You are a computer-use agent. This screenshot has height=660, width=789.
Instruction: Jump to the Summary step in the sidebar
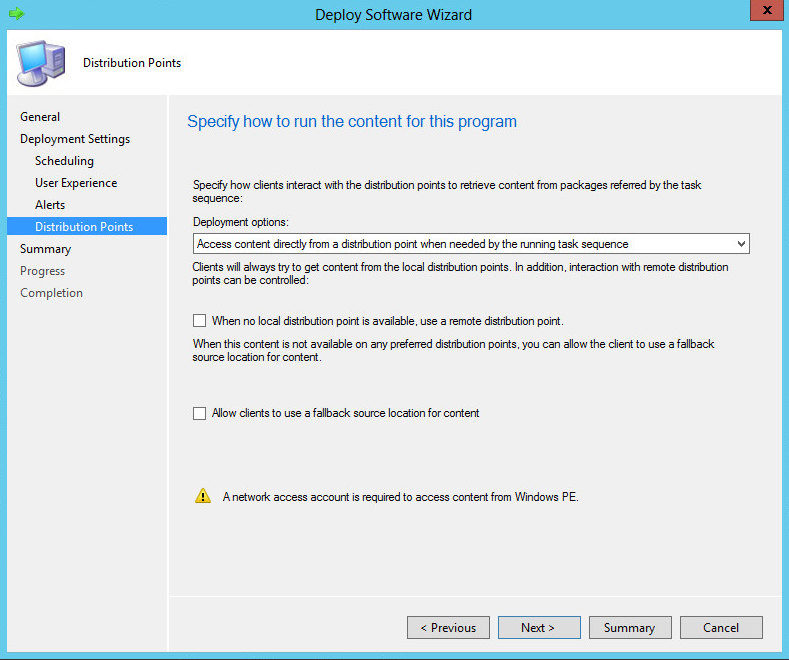pyautogui.click(x=45, y=249)
